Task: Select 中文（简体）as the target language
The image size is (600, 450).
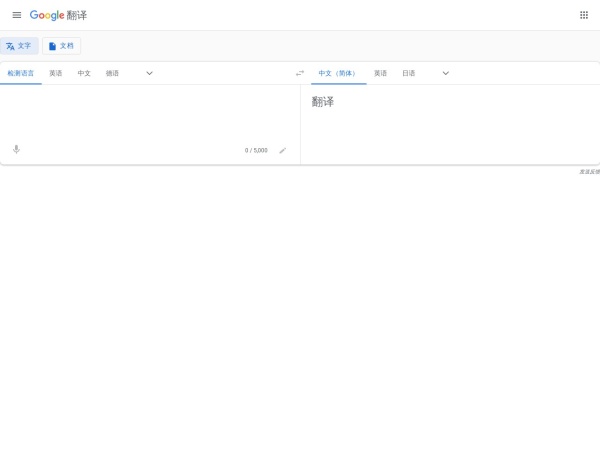Action: click(x=338, y=73)
